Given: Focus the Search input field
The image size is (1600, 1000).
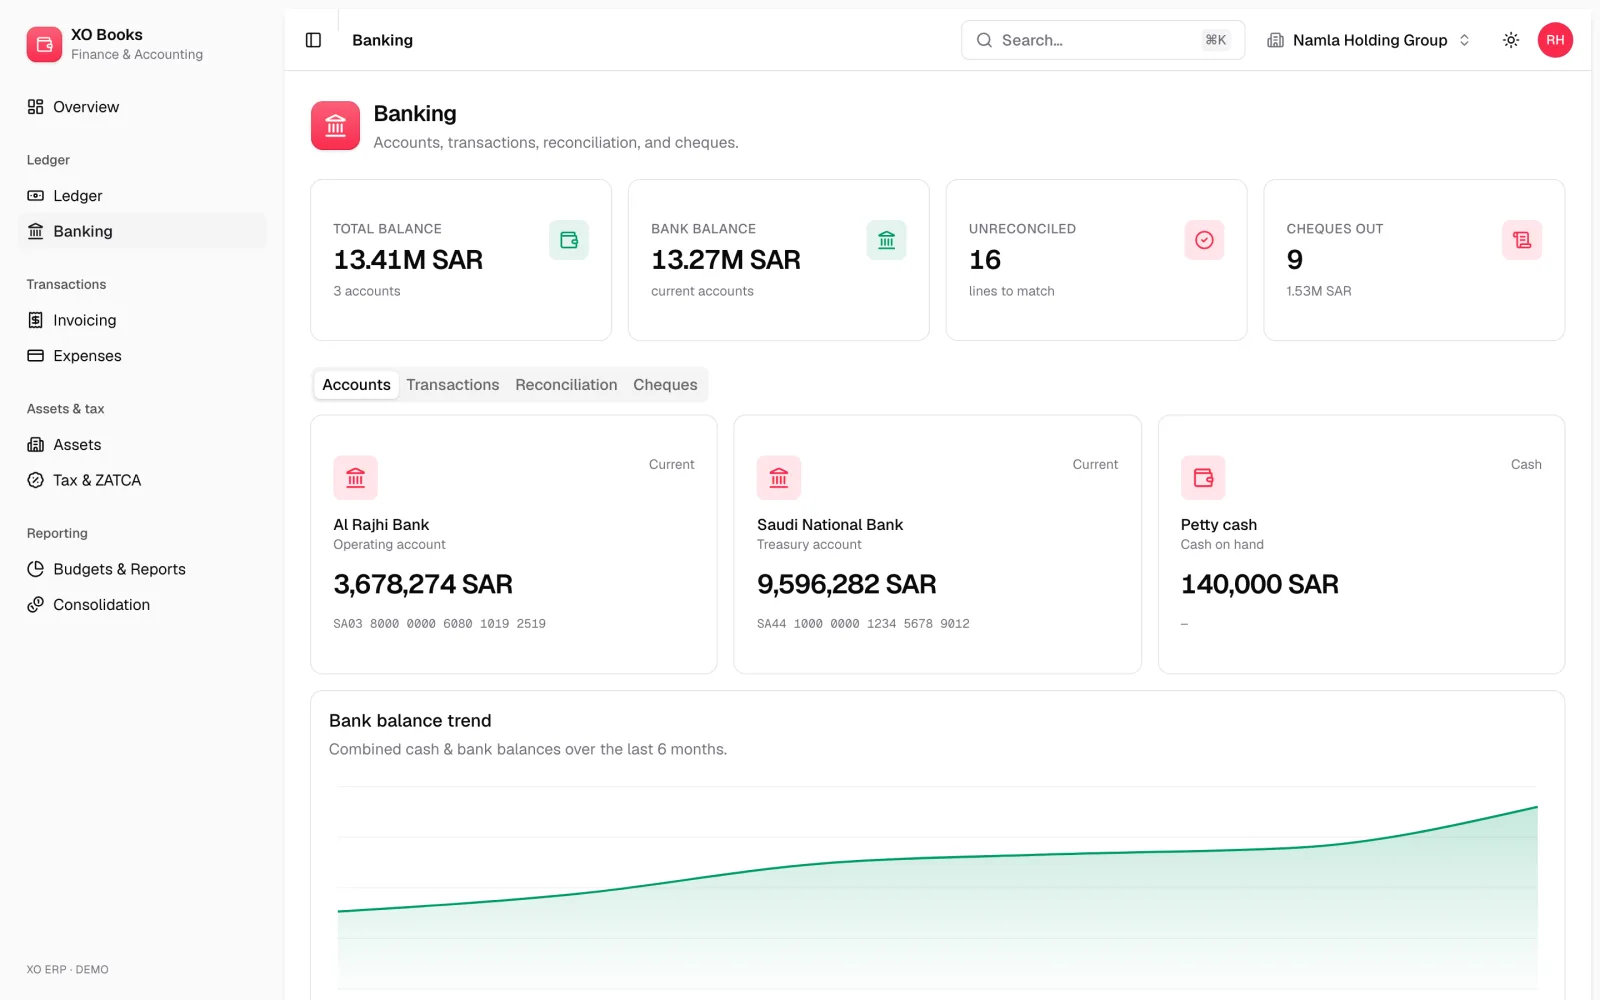Looking at the screenshot, I should click(1103, 40).
